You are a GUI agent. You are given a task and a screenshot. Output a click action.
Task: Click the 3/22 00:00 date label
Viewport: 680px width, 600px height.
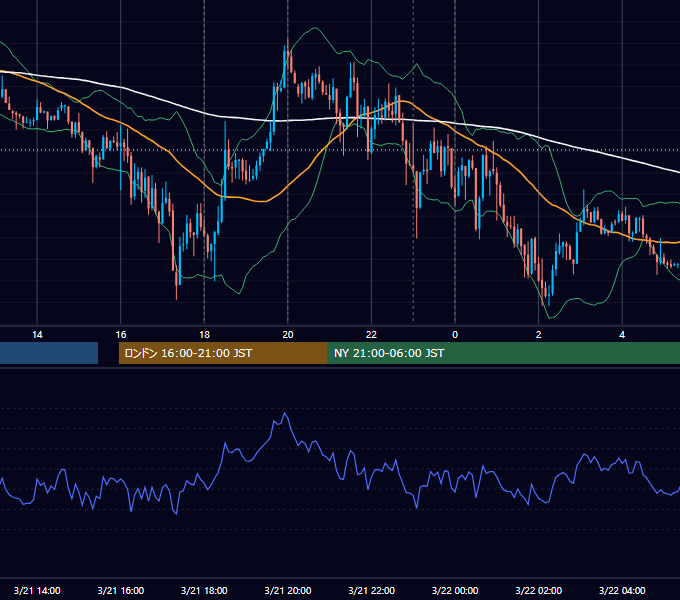point(455,590)
